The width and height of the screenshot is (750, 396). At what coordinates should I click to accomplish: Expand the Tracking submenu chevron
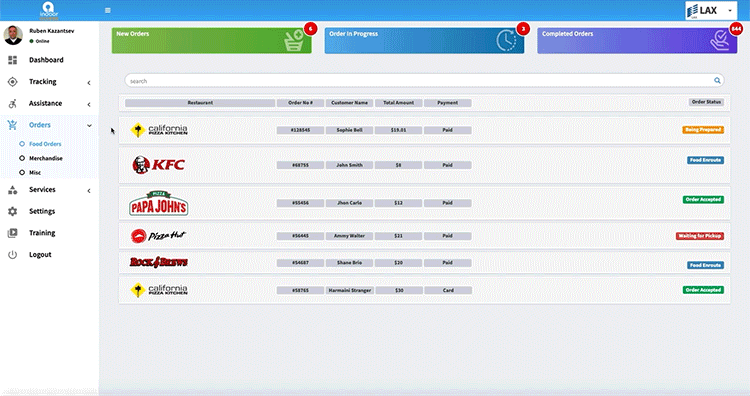(x=89, y=83)
